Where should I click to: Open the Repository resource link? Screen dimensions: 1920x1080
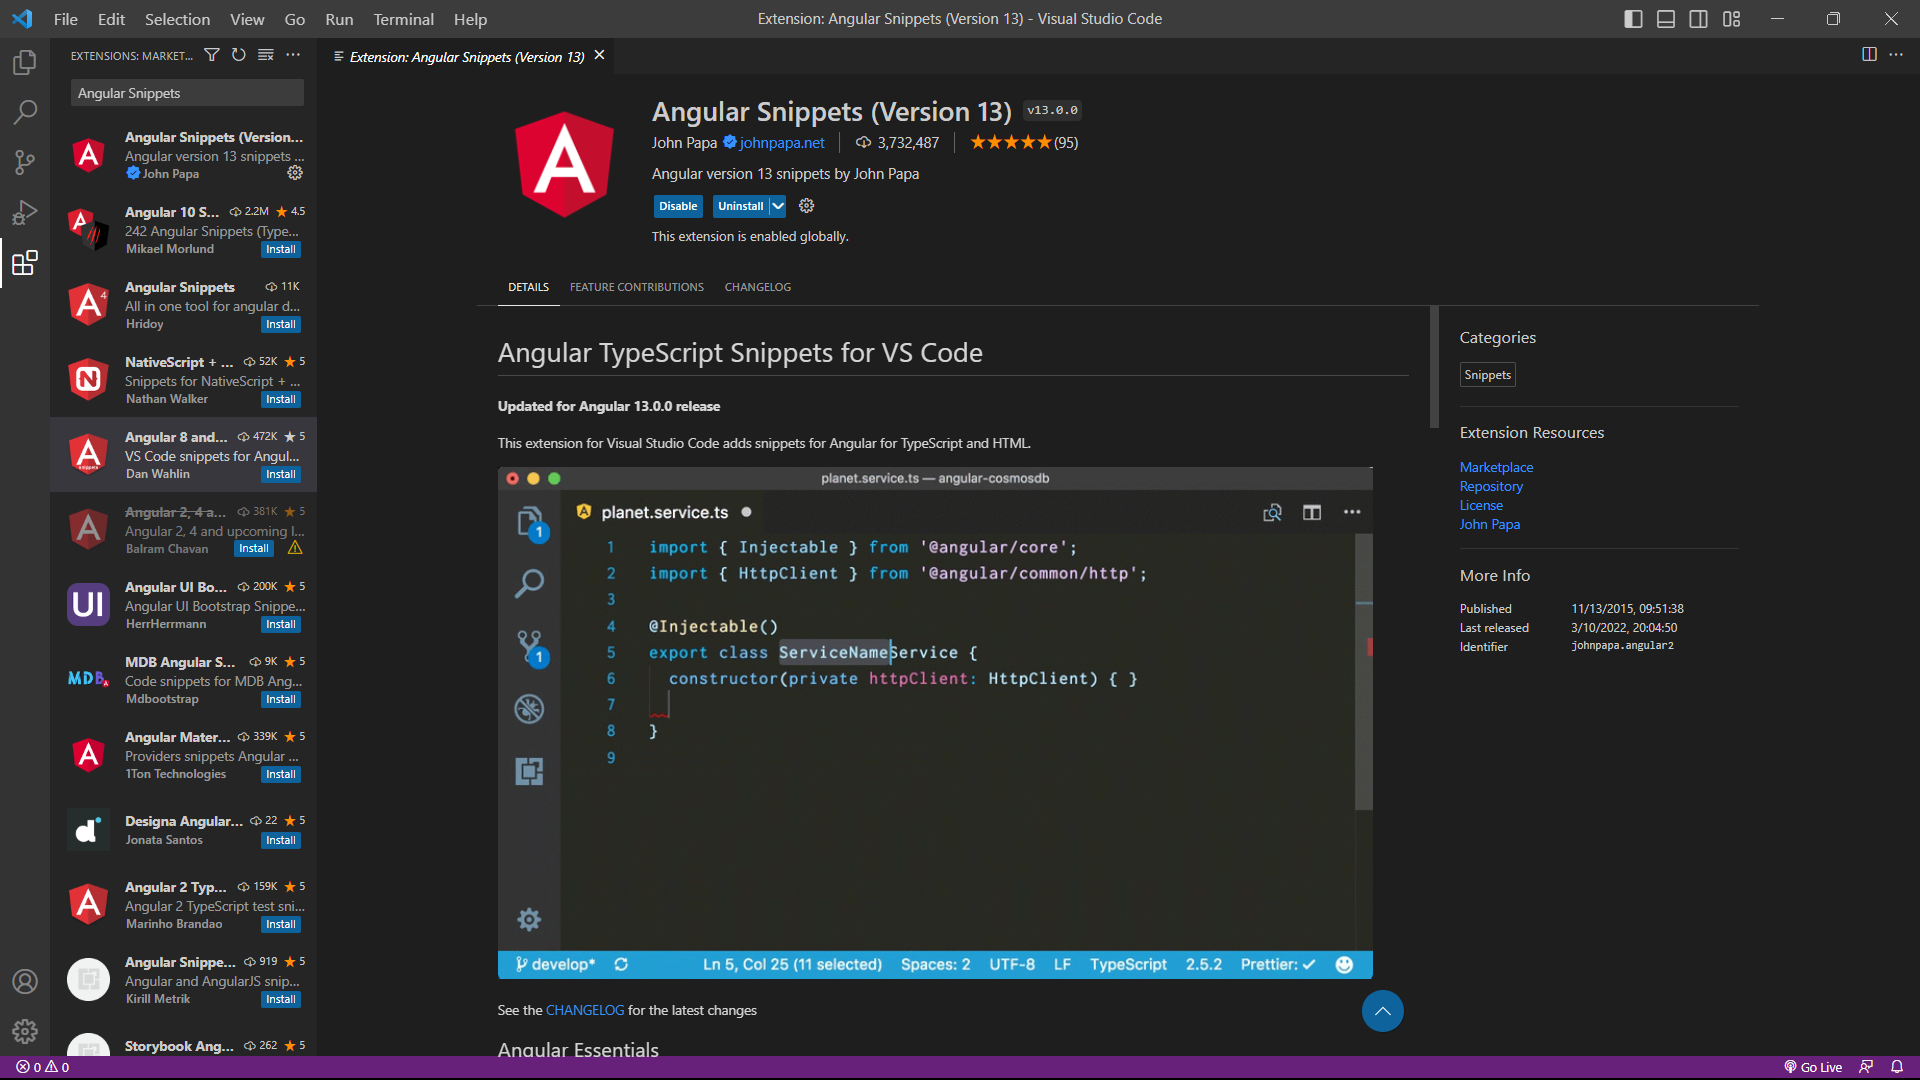click(x=1491, y=486)
